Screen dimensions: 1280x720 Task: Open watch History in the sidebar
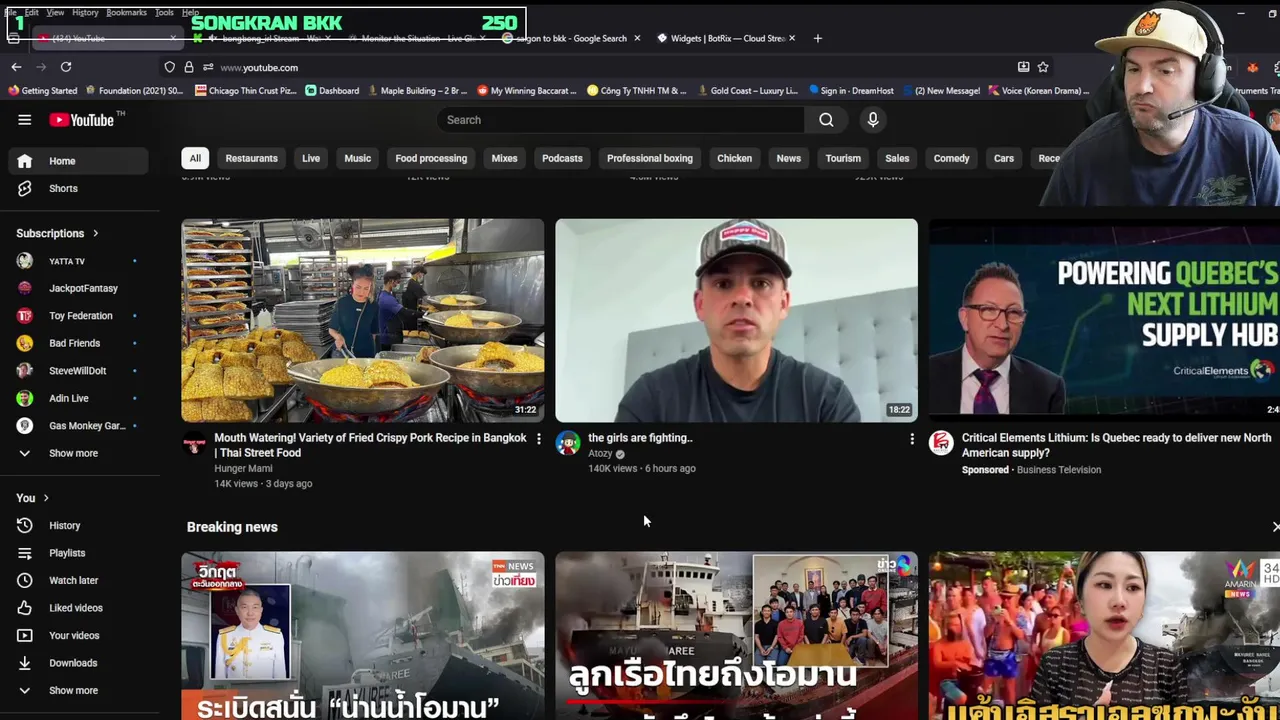tap(78, 525)
